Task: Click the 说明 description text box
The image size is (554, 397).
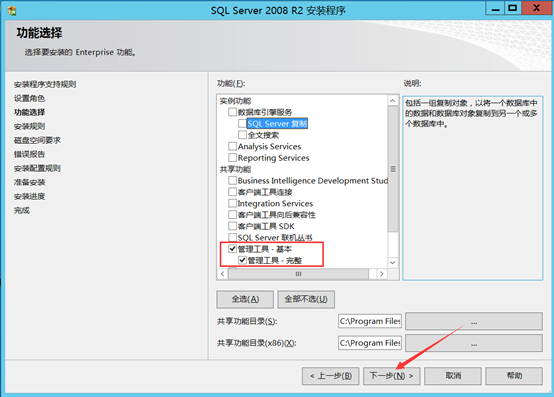Action: click(473, 188)
